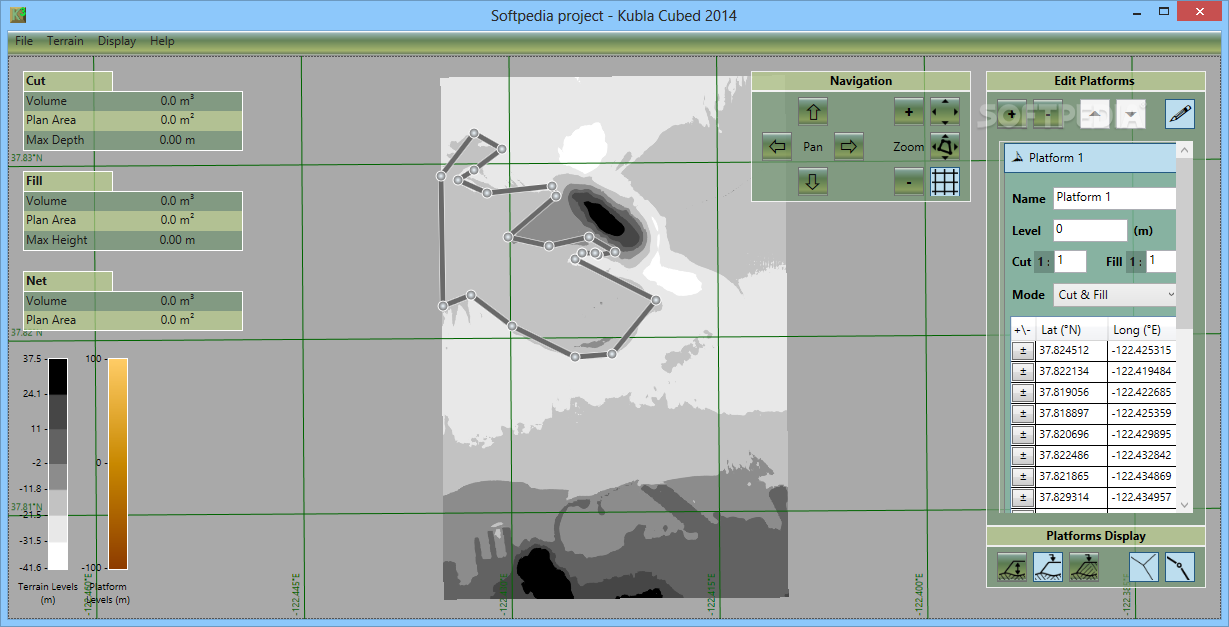Click the ± button for latitude 37.829314
Screen dimensions: 1229x627
point(1023,497)
